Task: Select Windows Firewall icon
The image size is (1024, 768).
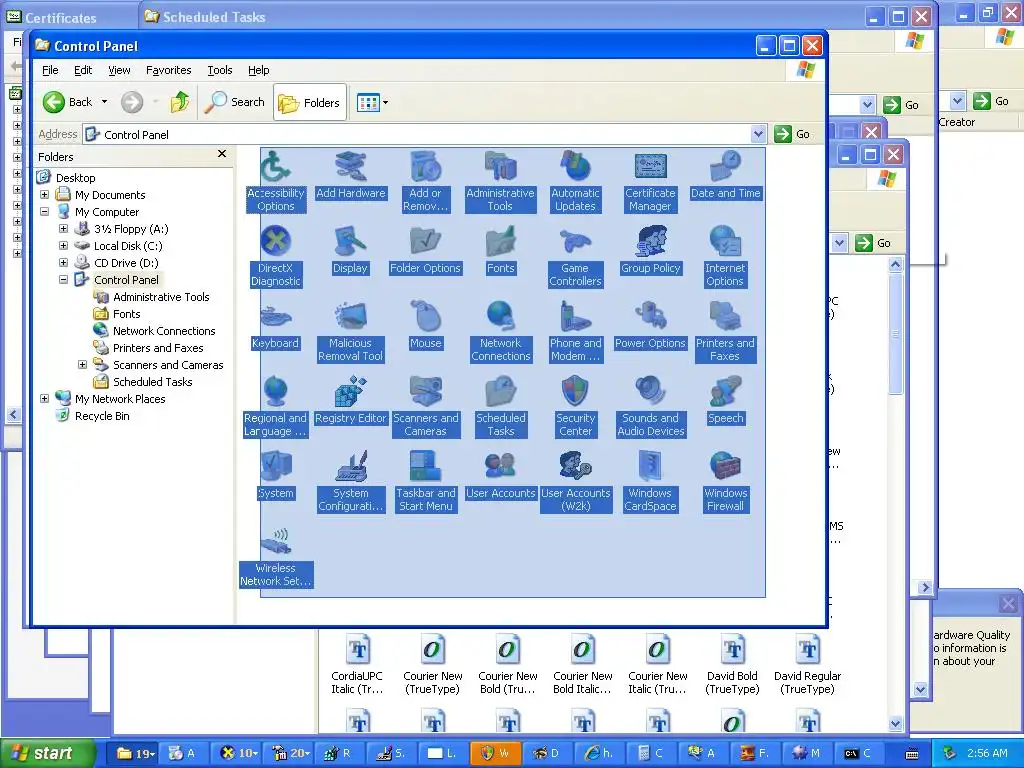Action: (x=725, y=482)
